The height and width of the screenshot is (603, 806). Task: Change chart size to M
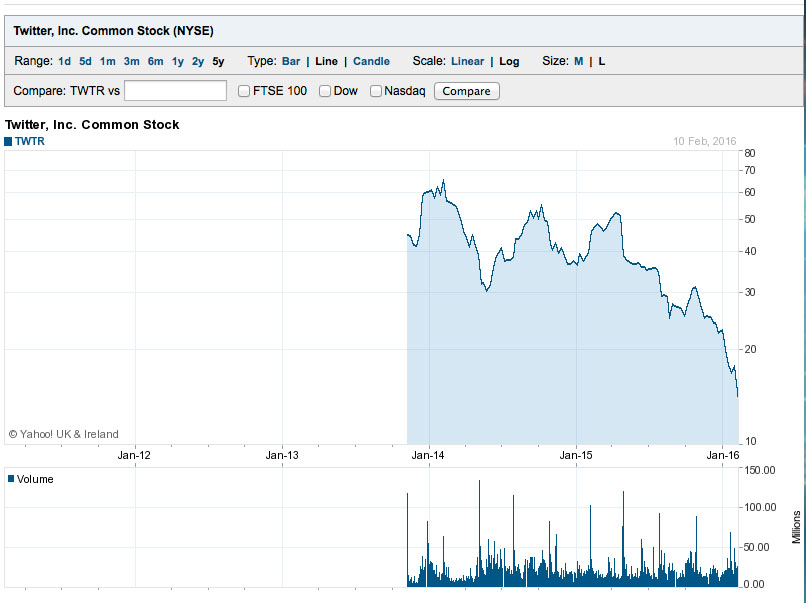(578, 61)
